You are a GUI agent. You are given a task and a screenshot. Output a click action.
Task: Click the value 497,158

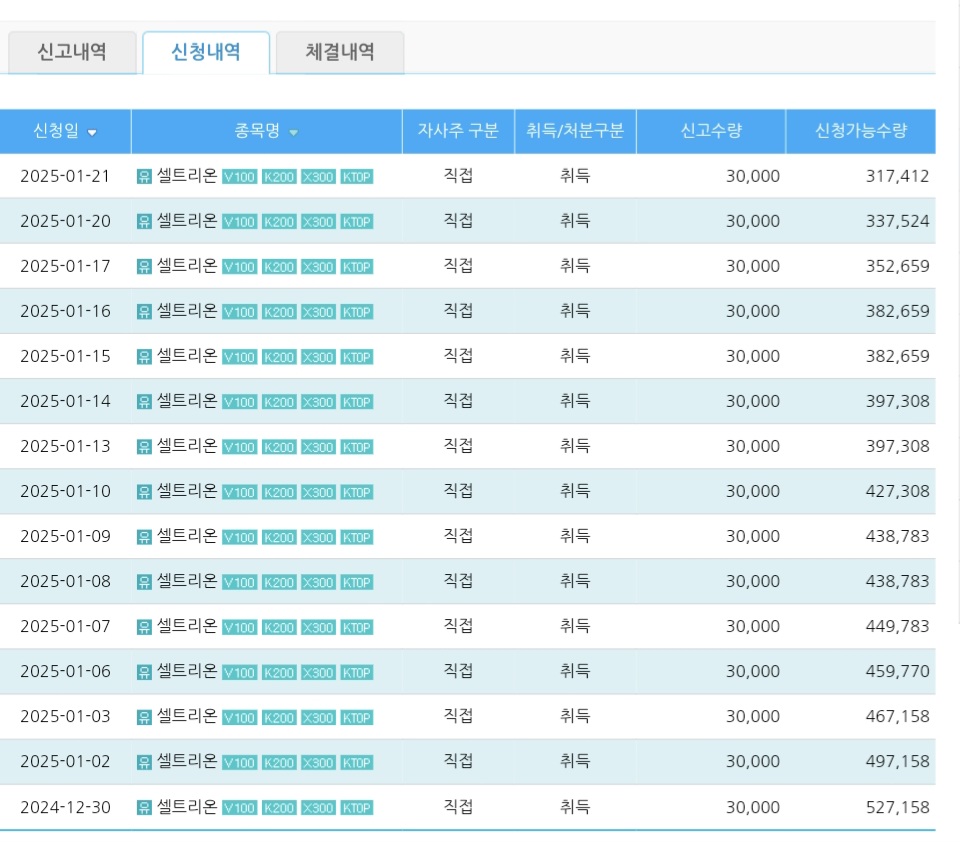tap(897, 762)
